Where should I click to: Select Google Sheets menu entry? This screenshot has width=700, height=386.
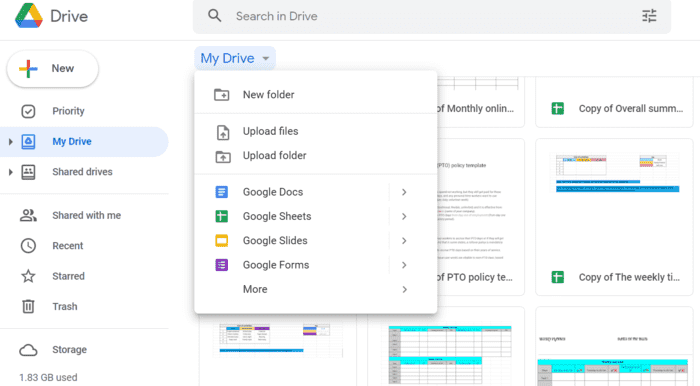point(316,216)
